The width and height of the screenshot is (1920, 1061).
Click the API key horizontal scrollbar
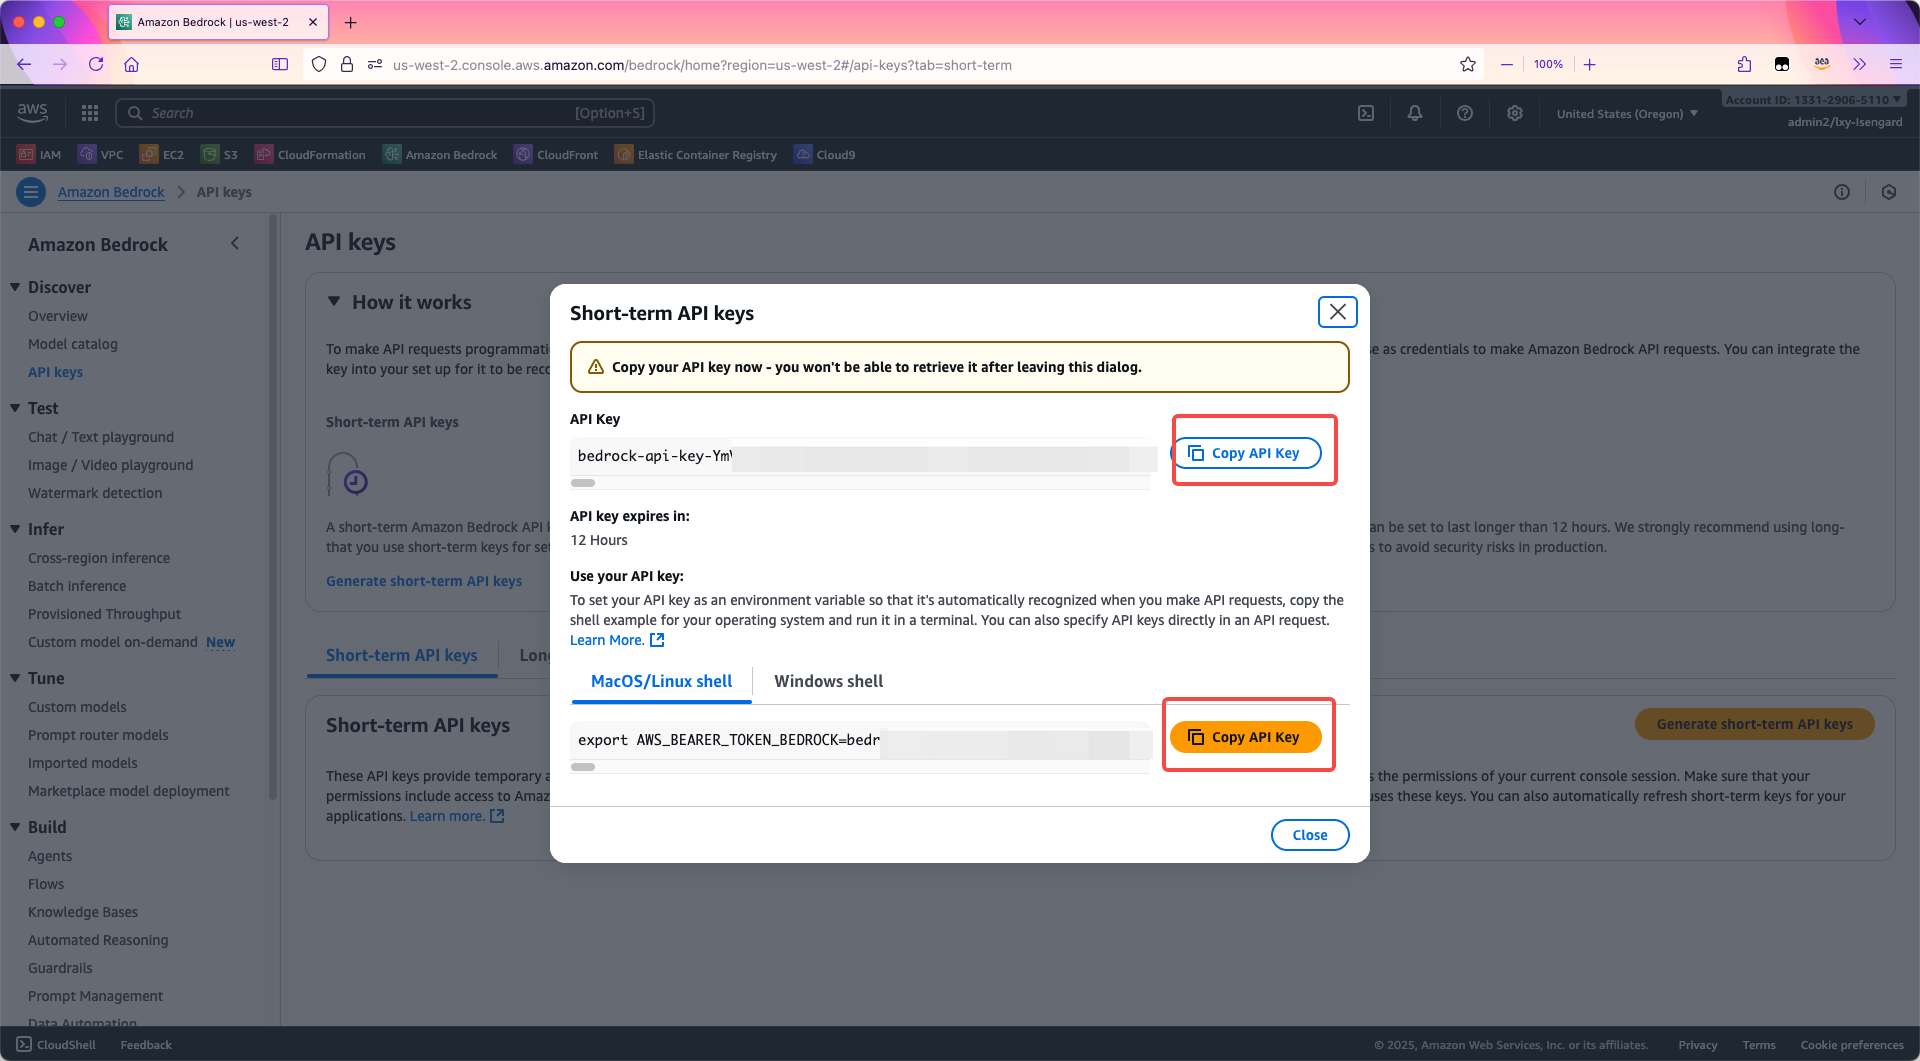pos(583,483)
